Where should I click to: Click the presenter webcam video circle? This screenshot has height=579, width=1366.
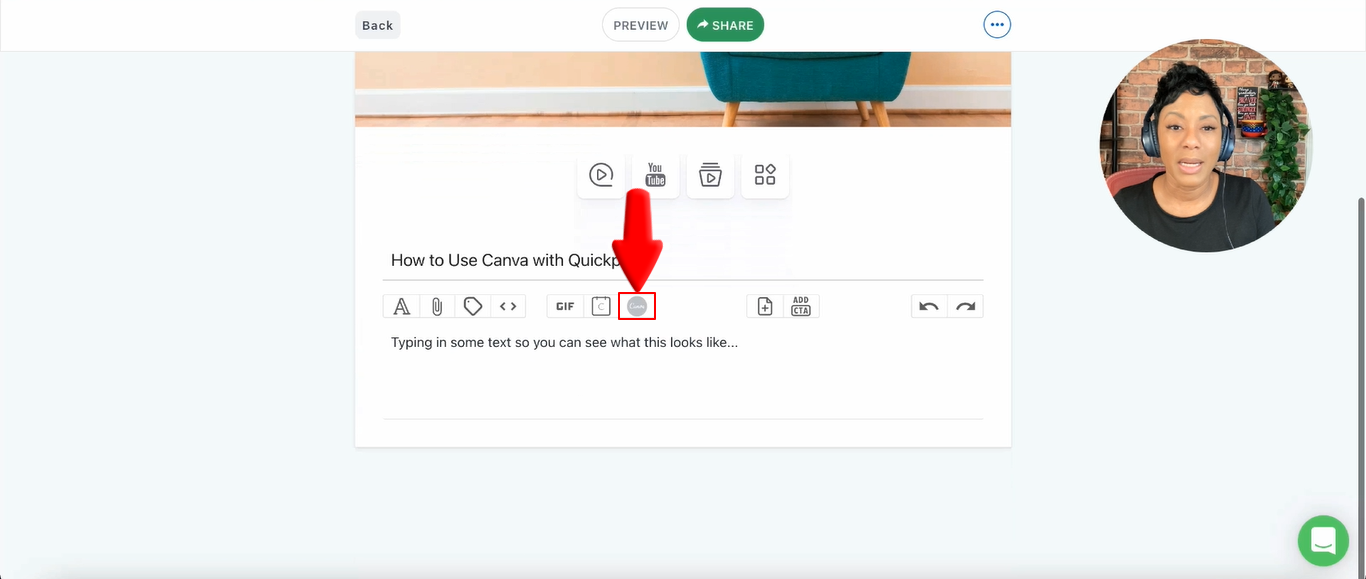pos(1205,146)
